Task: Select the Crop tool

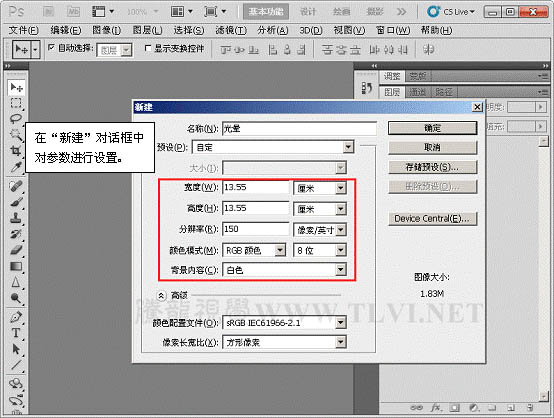Action: tap(16, 151)
